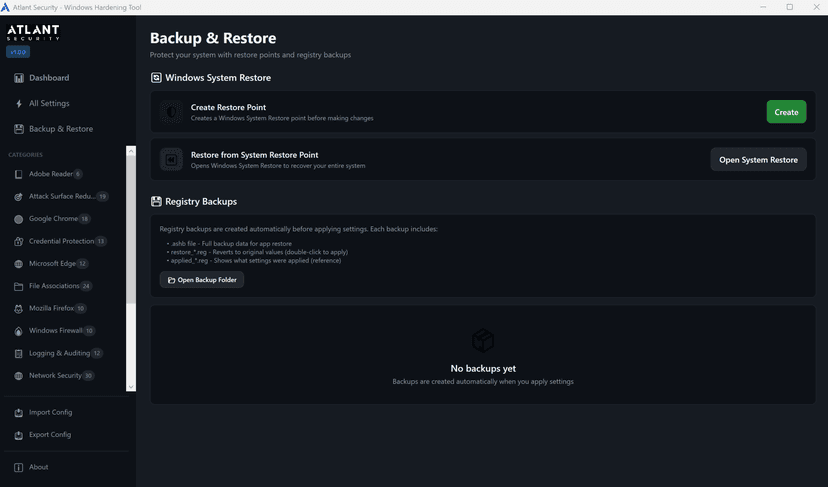
Task: Click the Logging & Auditing clipboard icon
Action: (x=18, y=353)
